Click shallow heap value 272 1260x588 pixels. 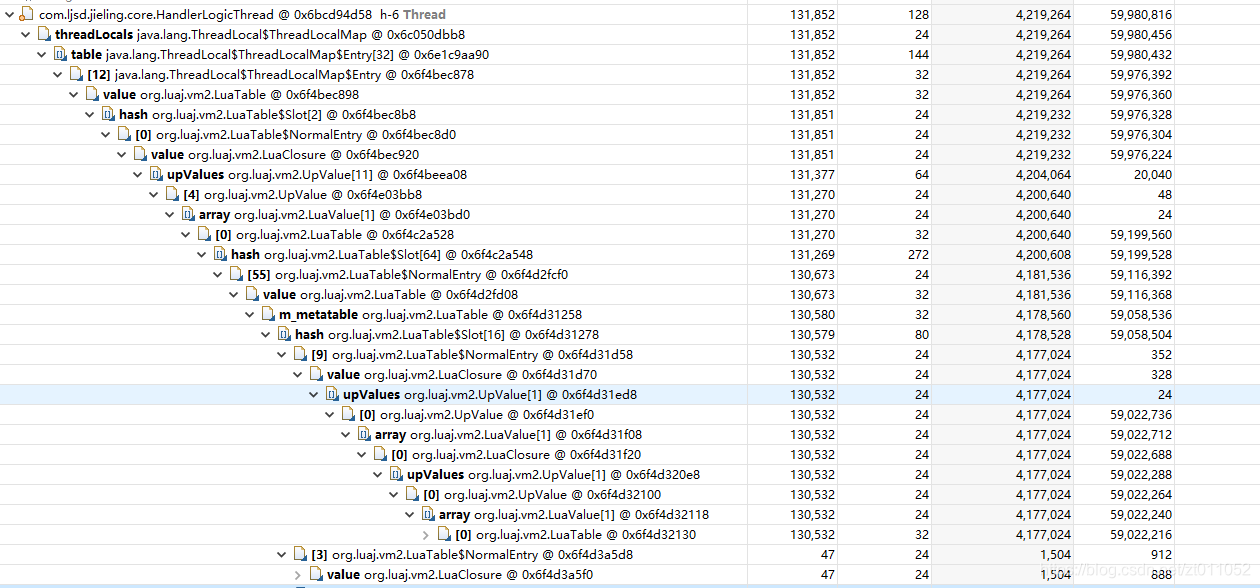(x=918, y=255)
